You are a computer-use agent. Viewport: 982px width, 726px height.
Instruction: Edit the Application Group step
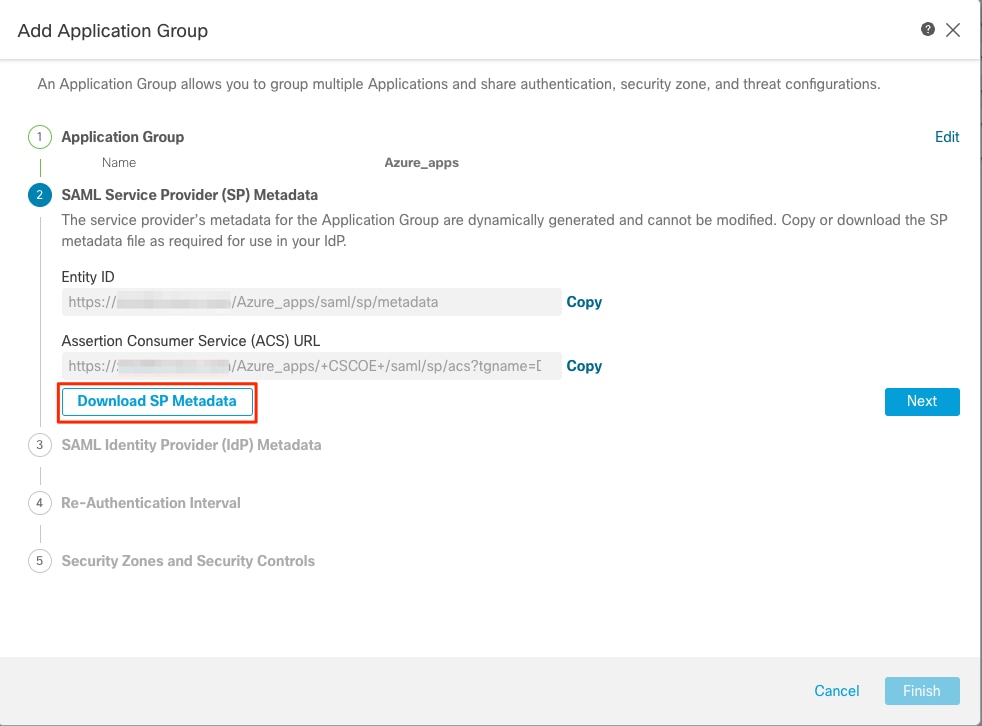(x=947, y=137)
